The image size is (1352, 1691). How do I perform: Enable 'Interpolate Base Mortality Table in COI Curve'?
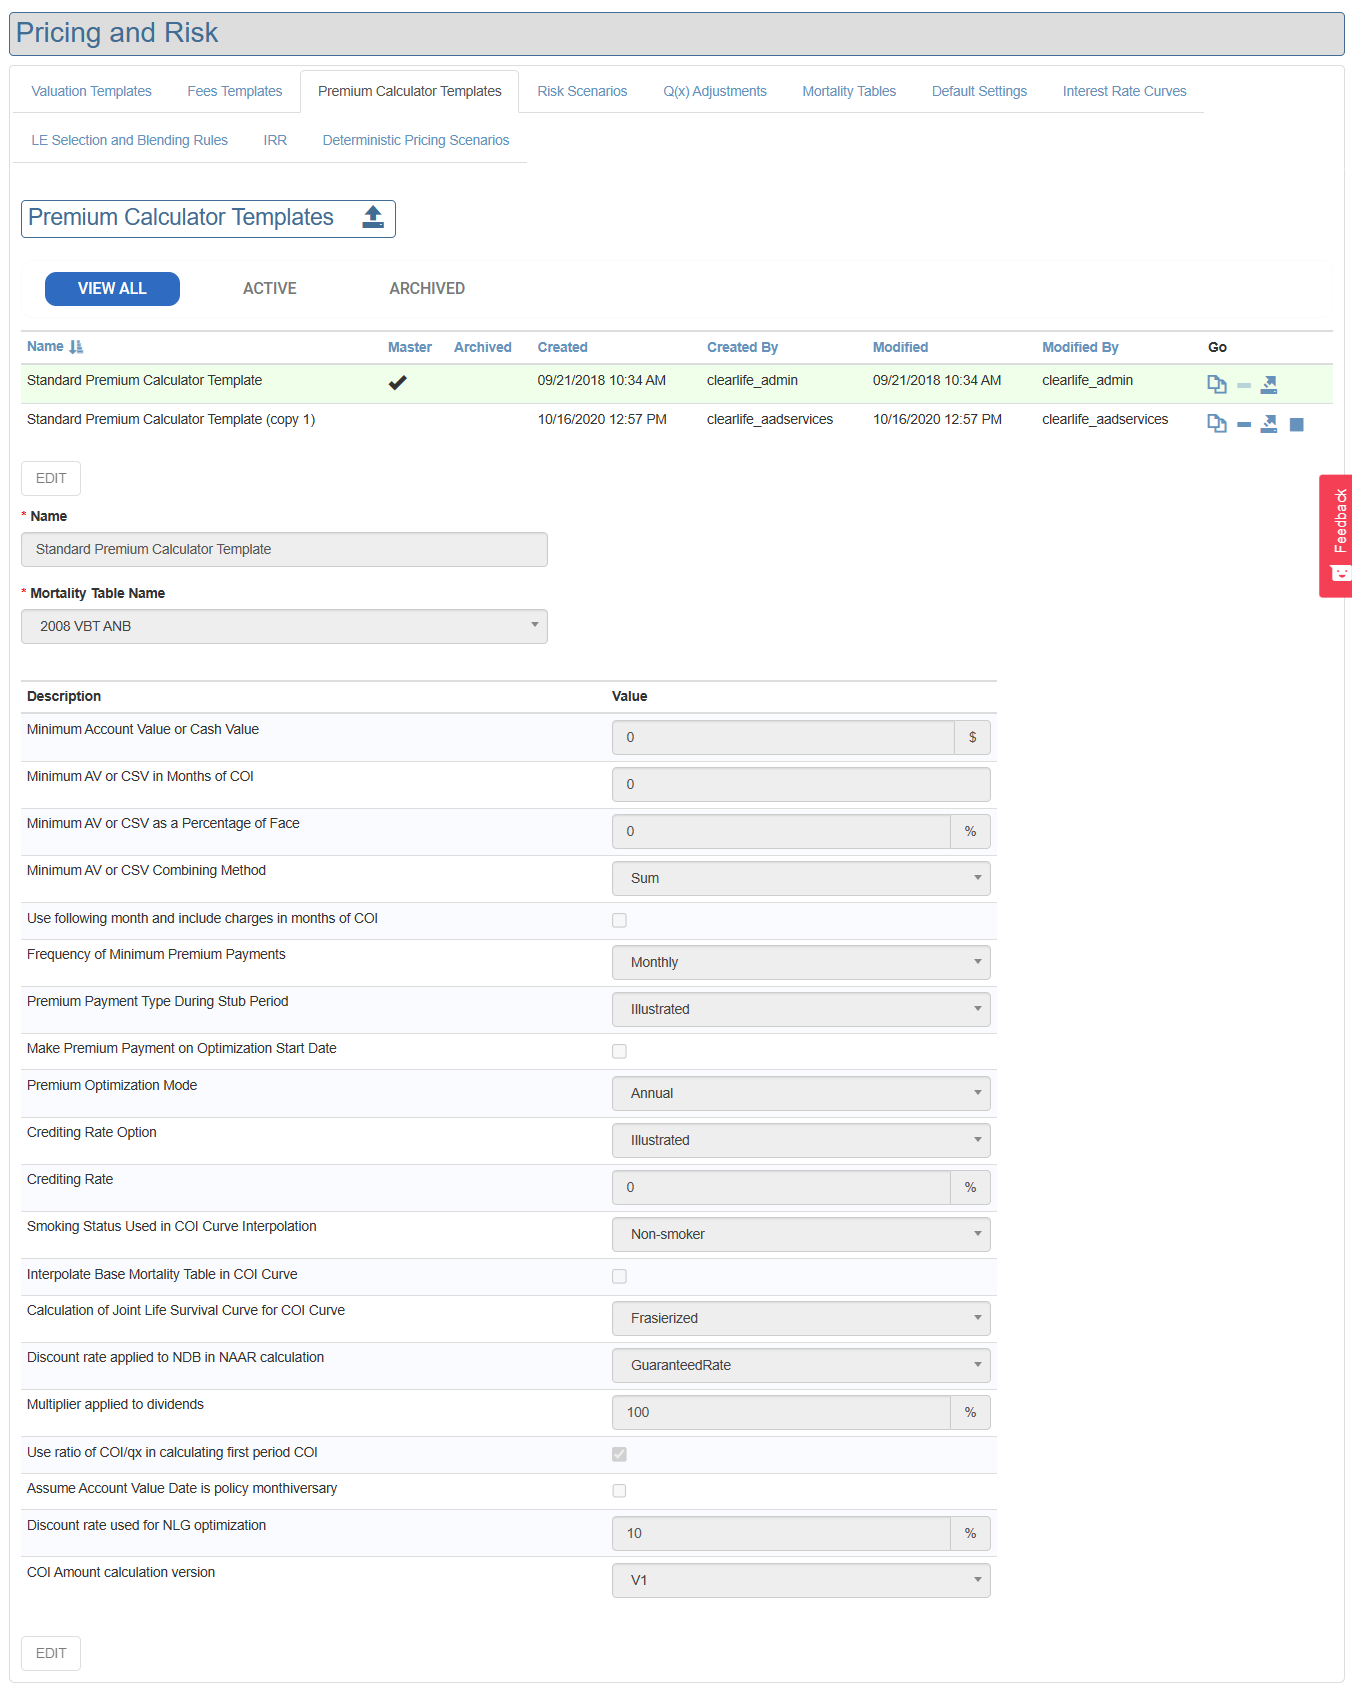coord(619,1276)
